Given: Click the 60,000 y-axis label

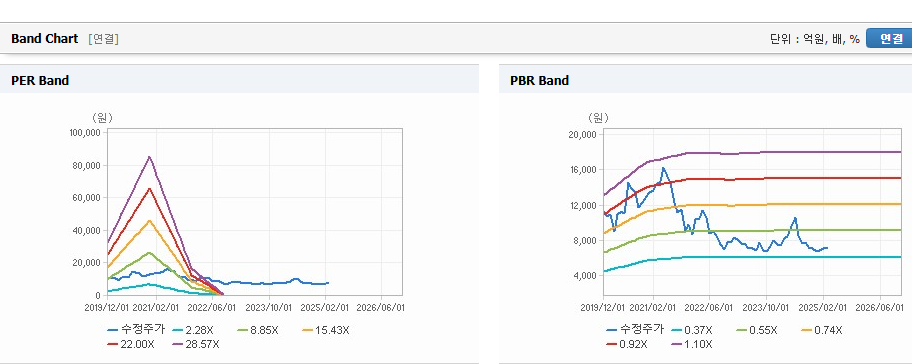Looking at the screenshot, I should 87,198.
